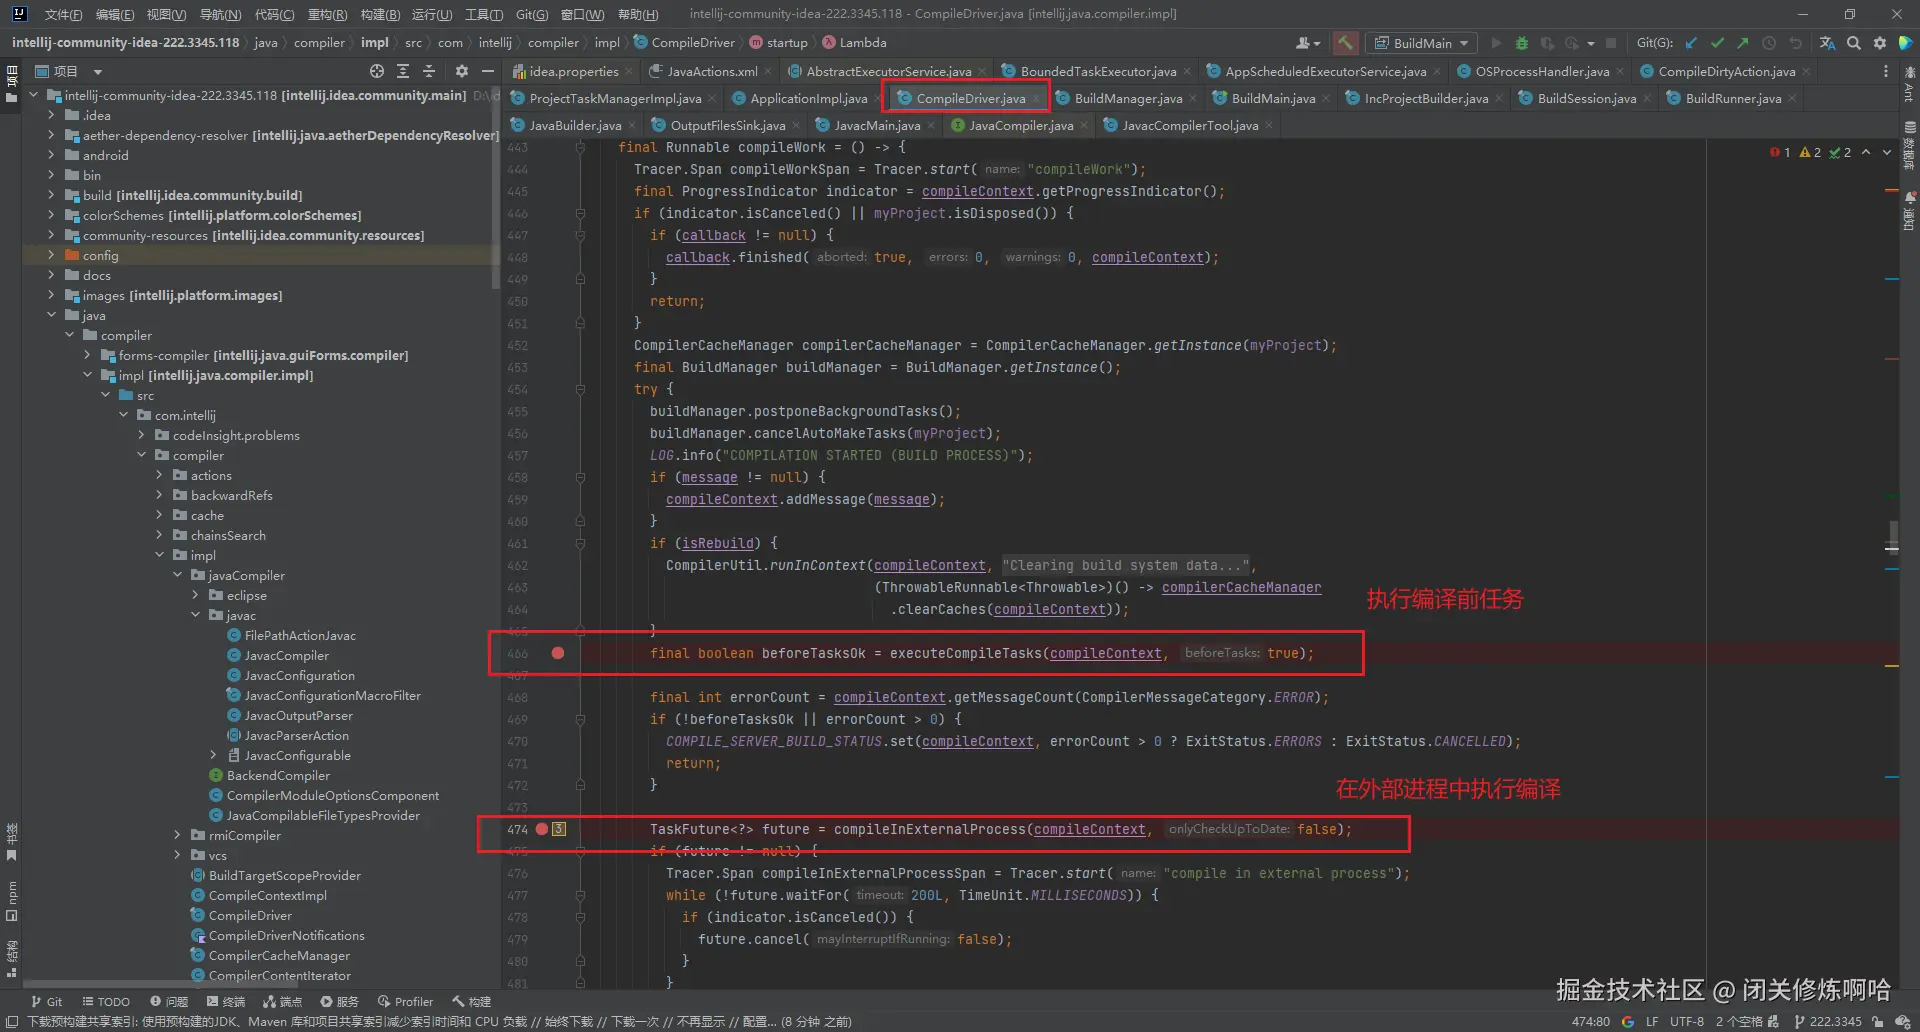The height and width of the screenshot is (1032, 1920).
Task: Select BackendCompiler in the project tree
Action: [x=269, y=775]
